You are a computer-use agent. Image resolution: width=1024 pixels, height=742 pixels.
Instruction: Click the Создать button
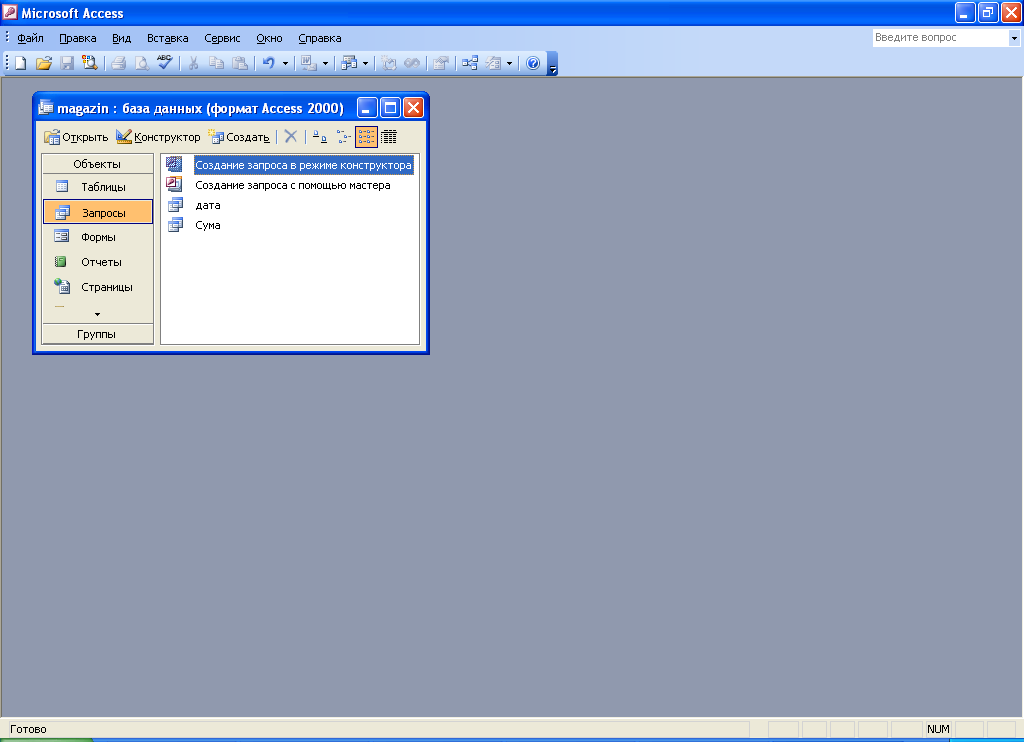pyautogui.click(x=238, y=137)
